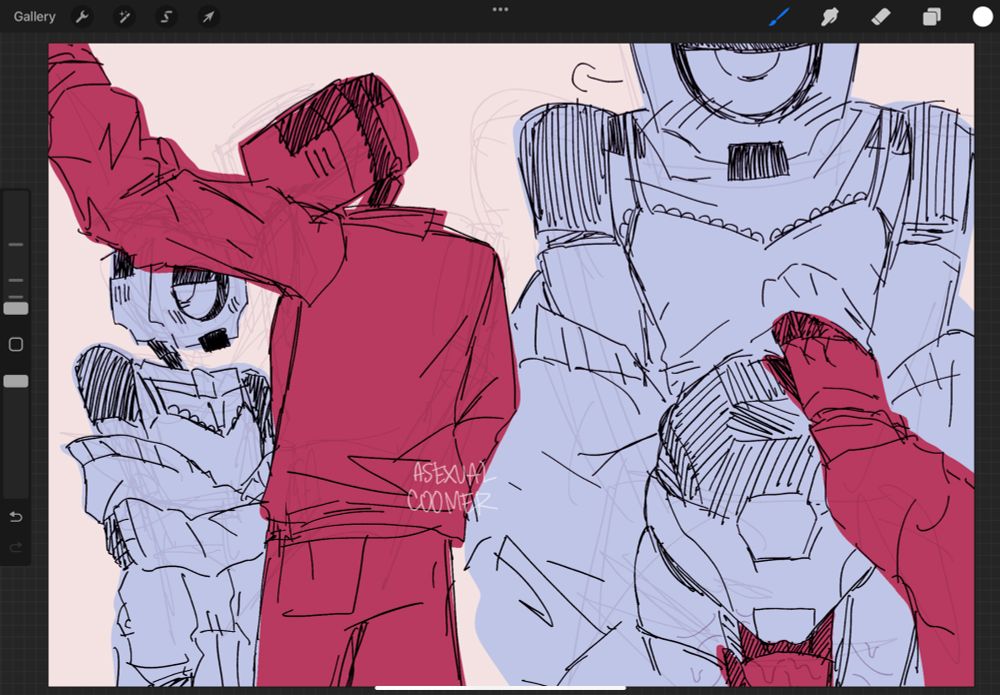Tap the square Modify button in the sidebar
The image size is (1000, 695).
pyautogui.click(x=16, y=345)
